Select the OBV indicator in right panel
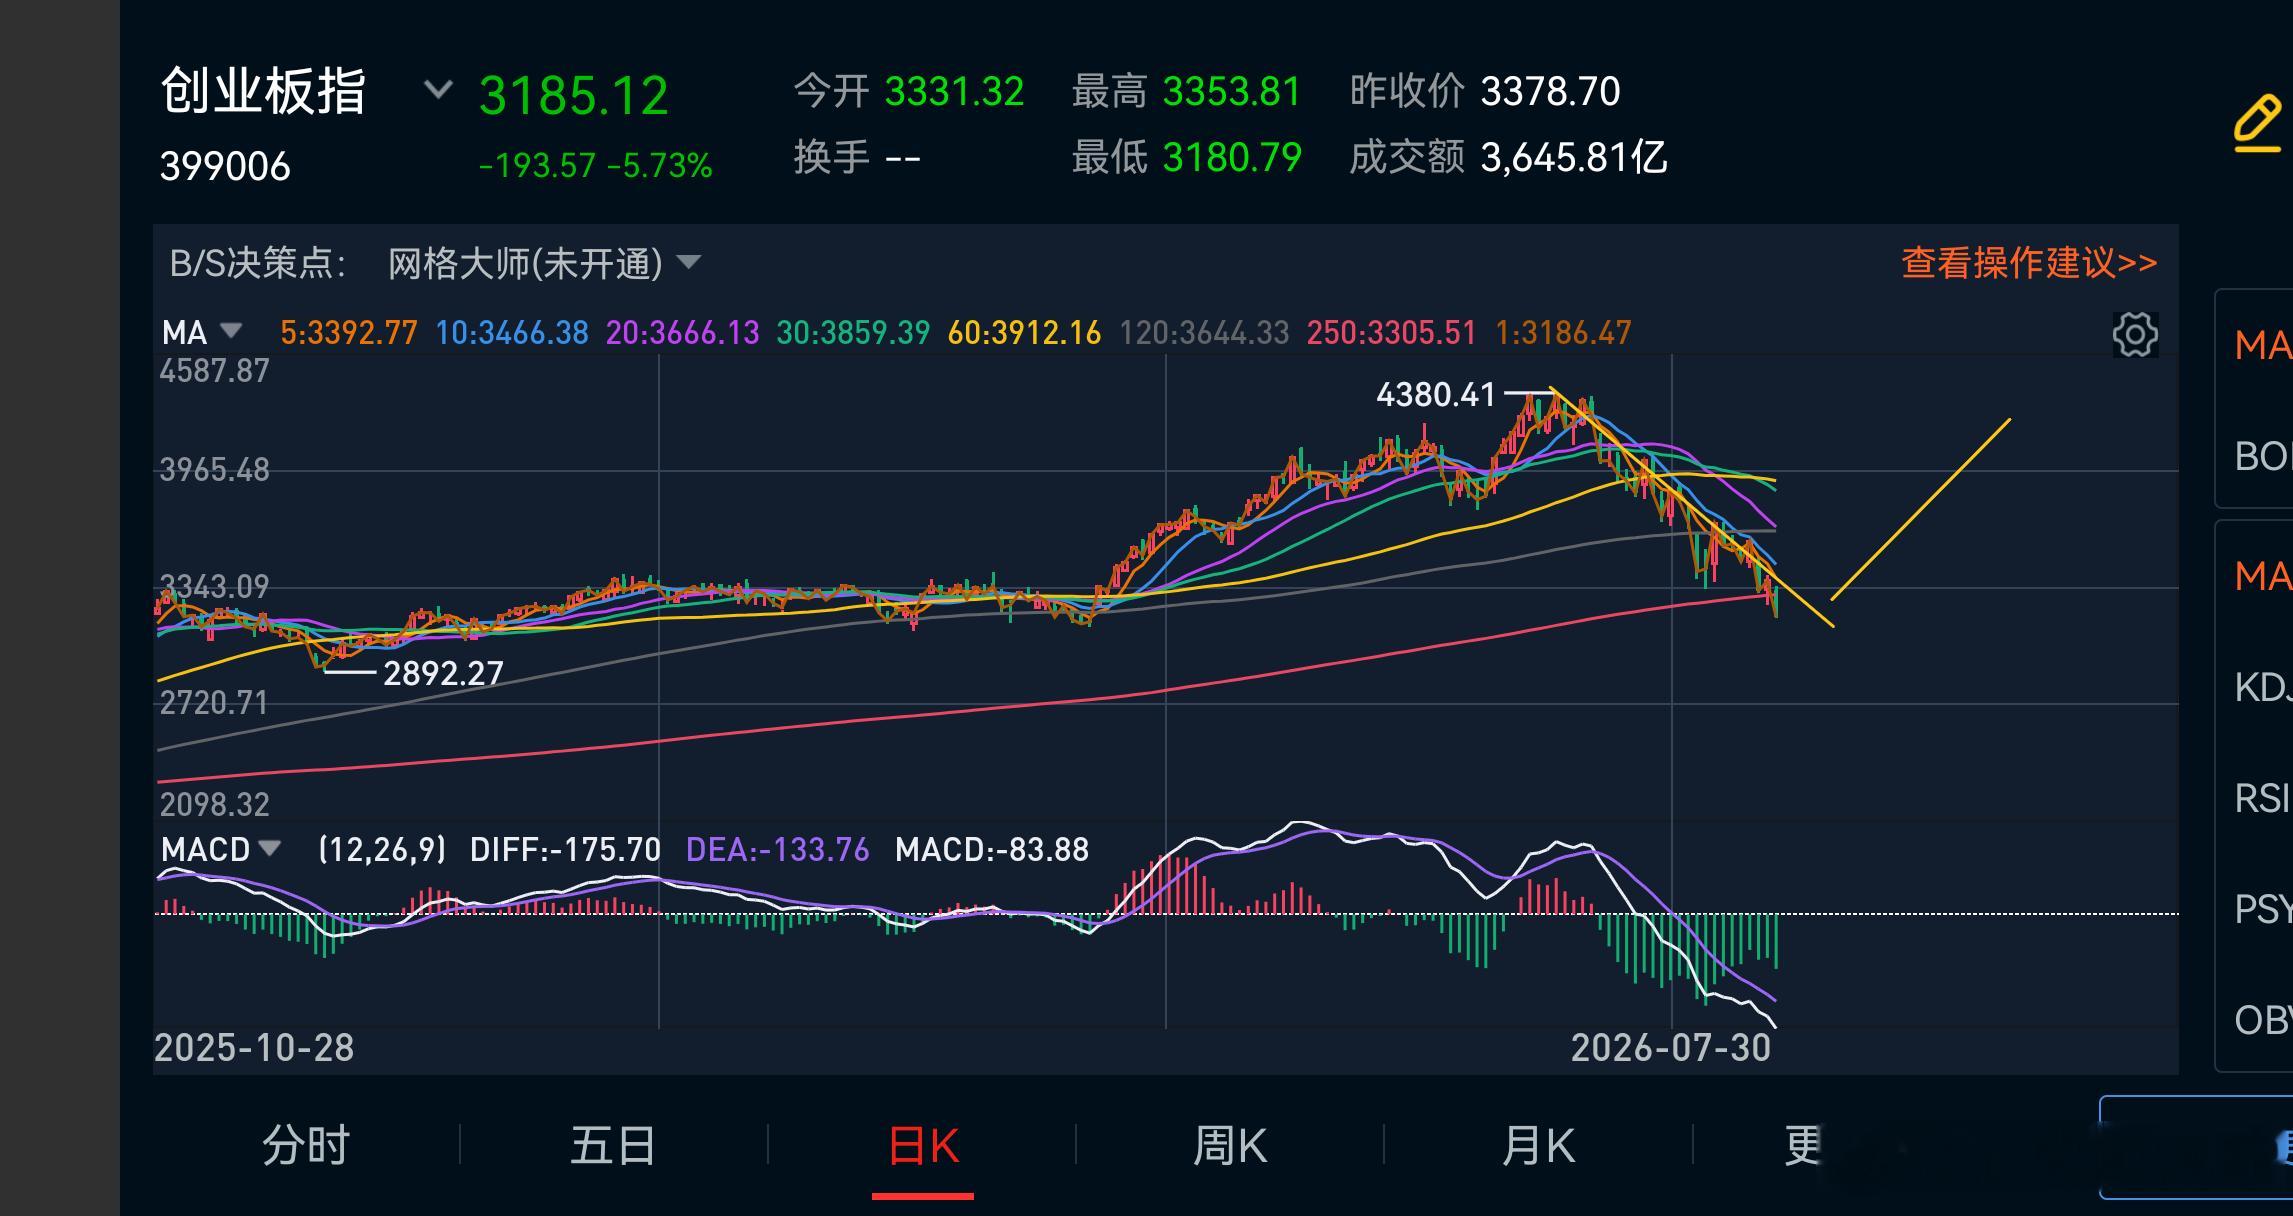Image resolution: width=2293 pixels, height=1216 pixels. pos(2263,1021)
